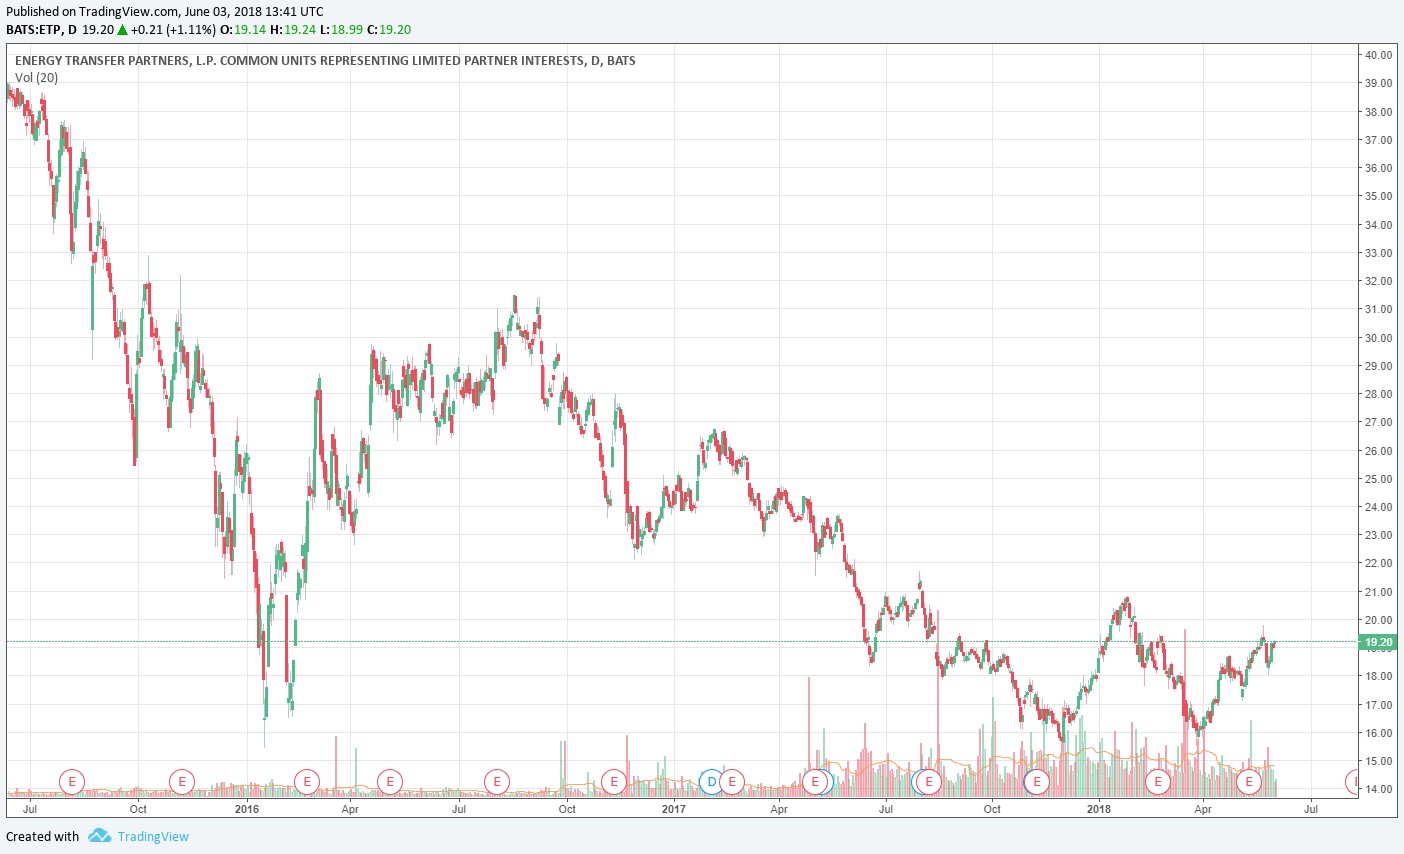Screen dimensions: 1404x854
Task: Click the TradingView cloud logo icon
Action: [x=98, y=836]
